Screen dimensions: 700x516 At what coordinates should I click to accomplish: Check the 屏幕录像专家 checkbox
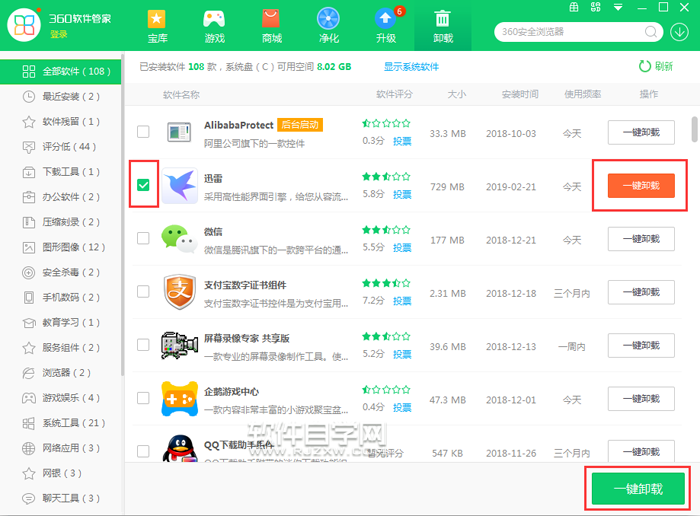coord(143,345)
